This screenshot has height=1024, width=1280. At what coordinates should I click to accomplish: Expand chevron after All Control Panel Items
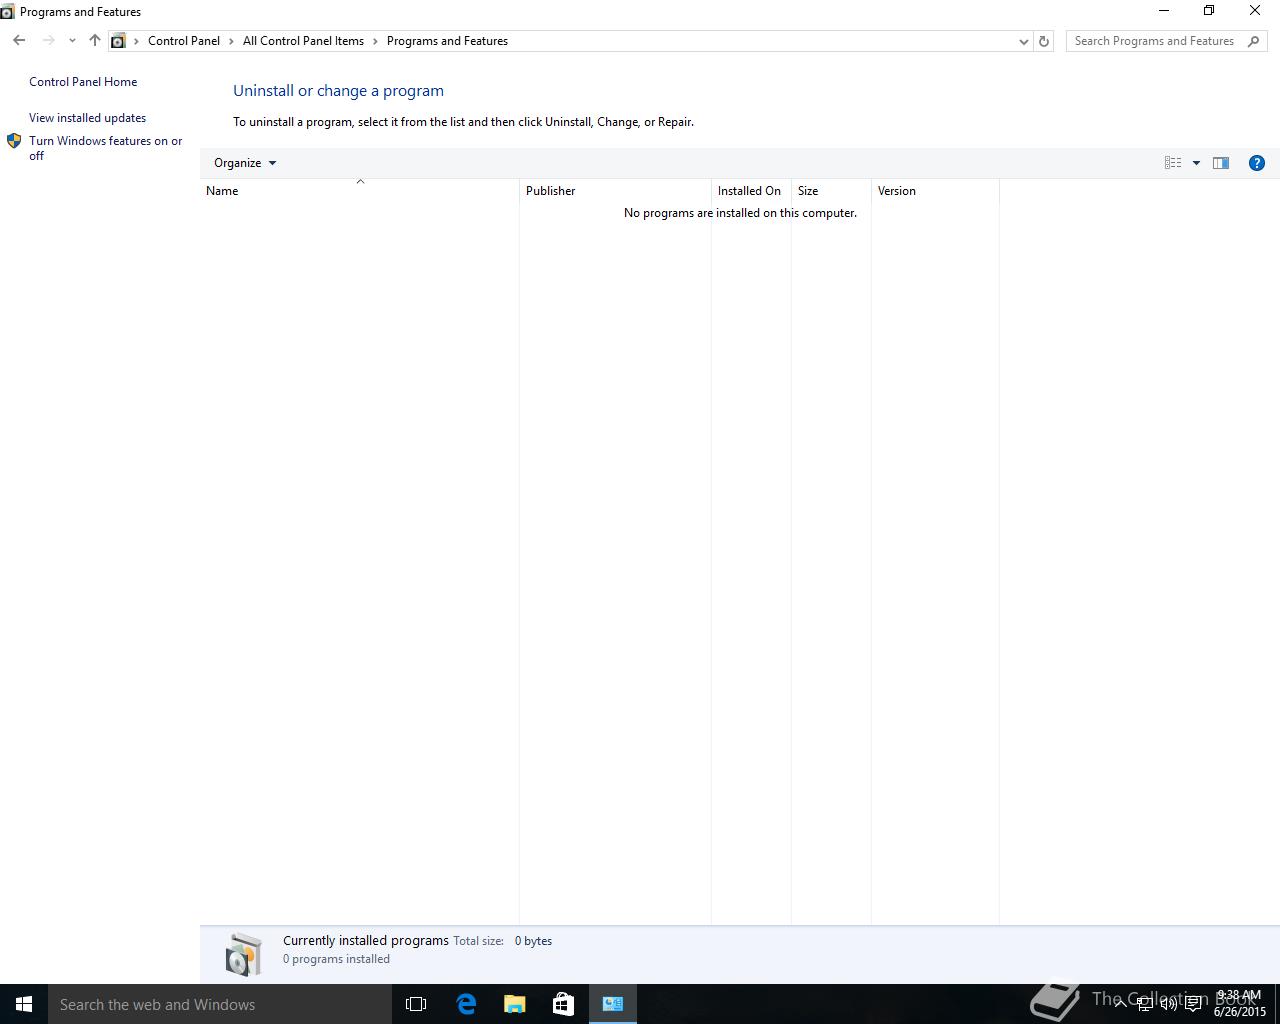376,41
